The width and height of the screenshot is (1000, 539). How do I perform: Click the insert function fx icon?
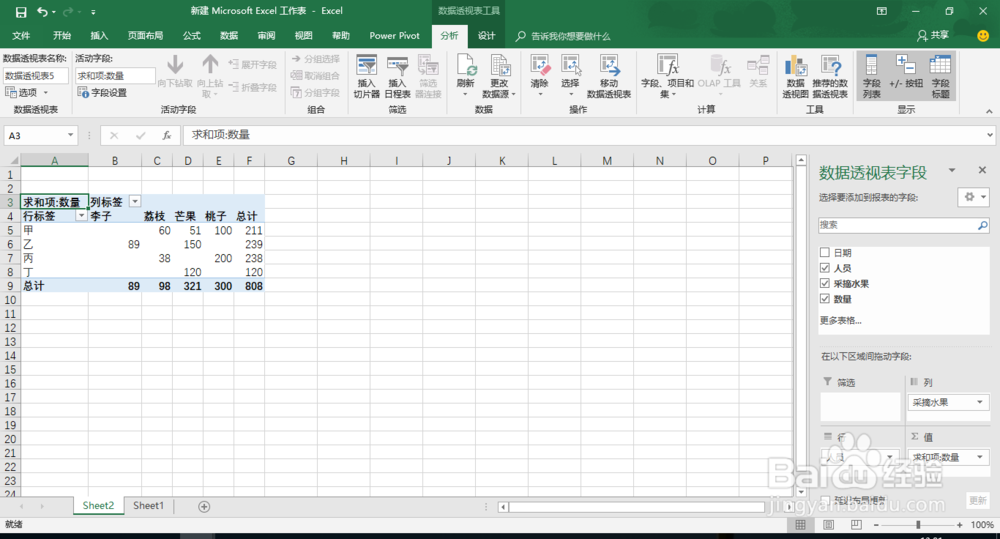pos(166,135)
